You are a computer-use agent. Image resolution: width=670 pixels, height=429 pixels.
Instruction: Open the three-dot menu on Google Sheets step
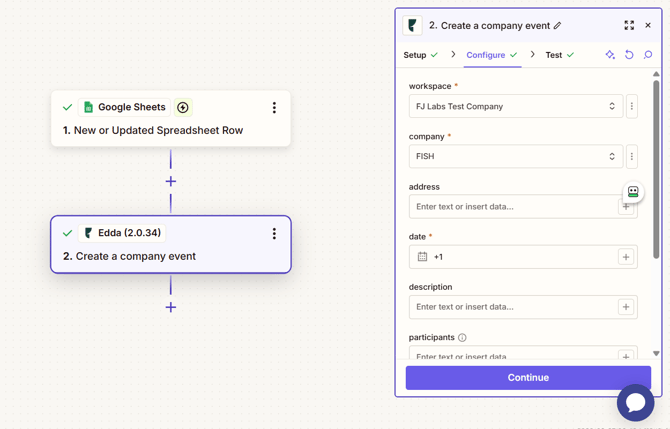point(274,107)
